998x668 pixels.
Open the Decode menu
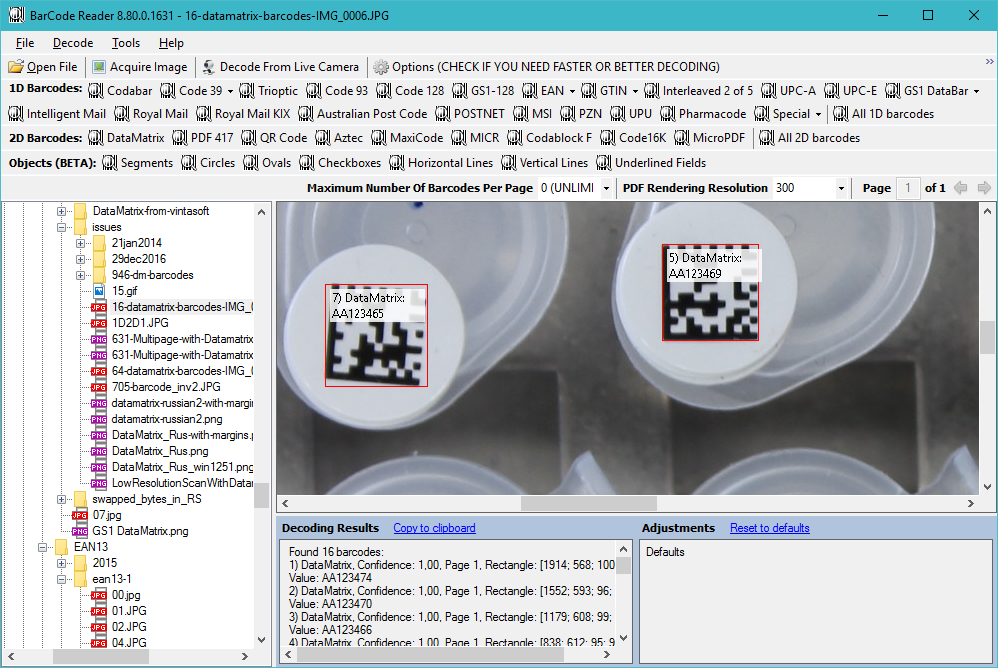72,43
